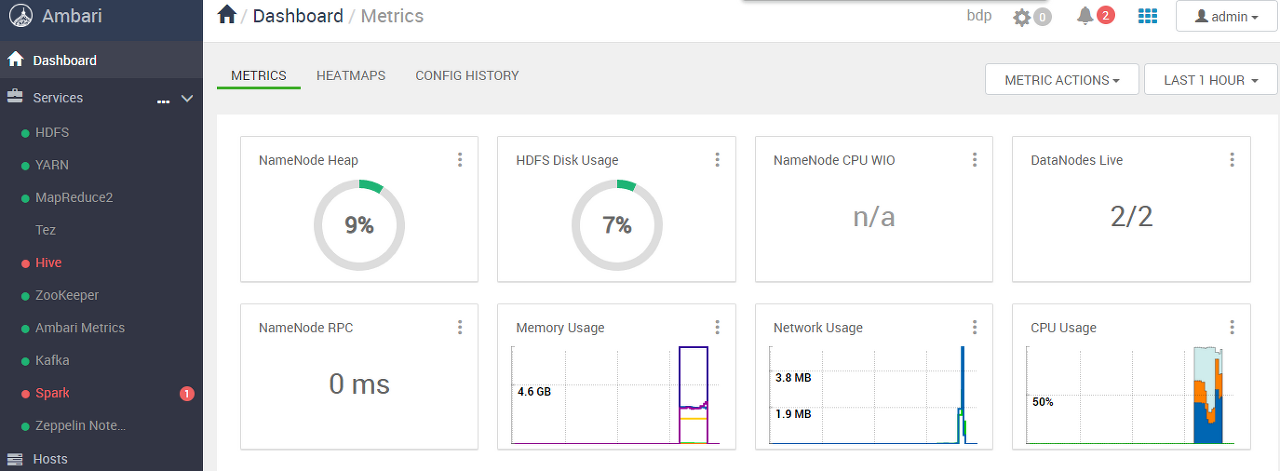Click the Spark alert badge
This screenshot has width=1280, height=471.
coord(187,394)
